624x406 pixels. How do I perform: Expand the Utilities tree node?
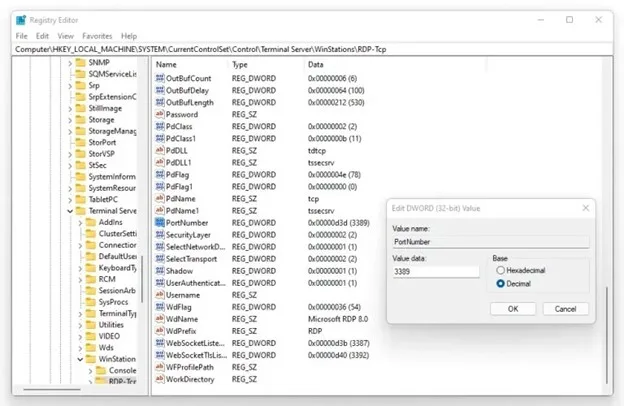[x=80, y=325]
